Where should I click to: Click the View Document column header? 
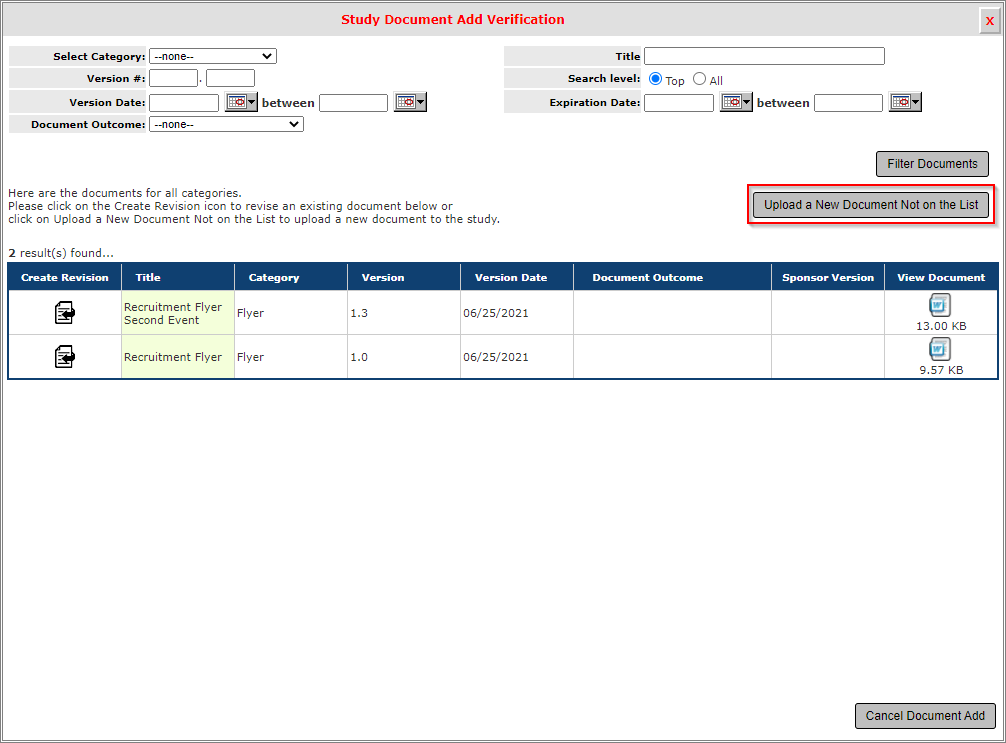(941, 277)
